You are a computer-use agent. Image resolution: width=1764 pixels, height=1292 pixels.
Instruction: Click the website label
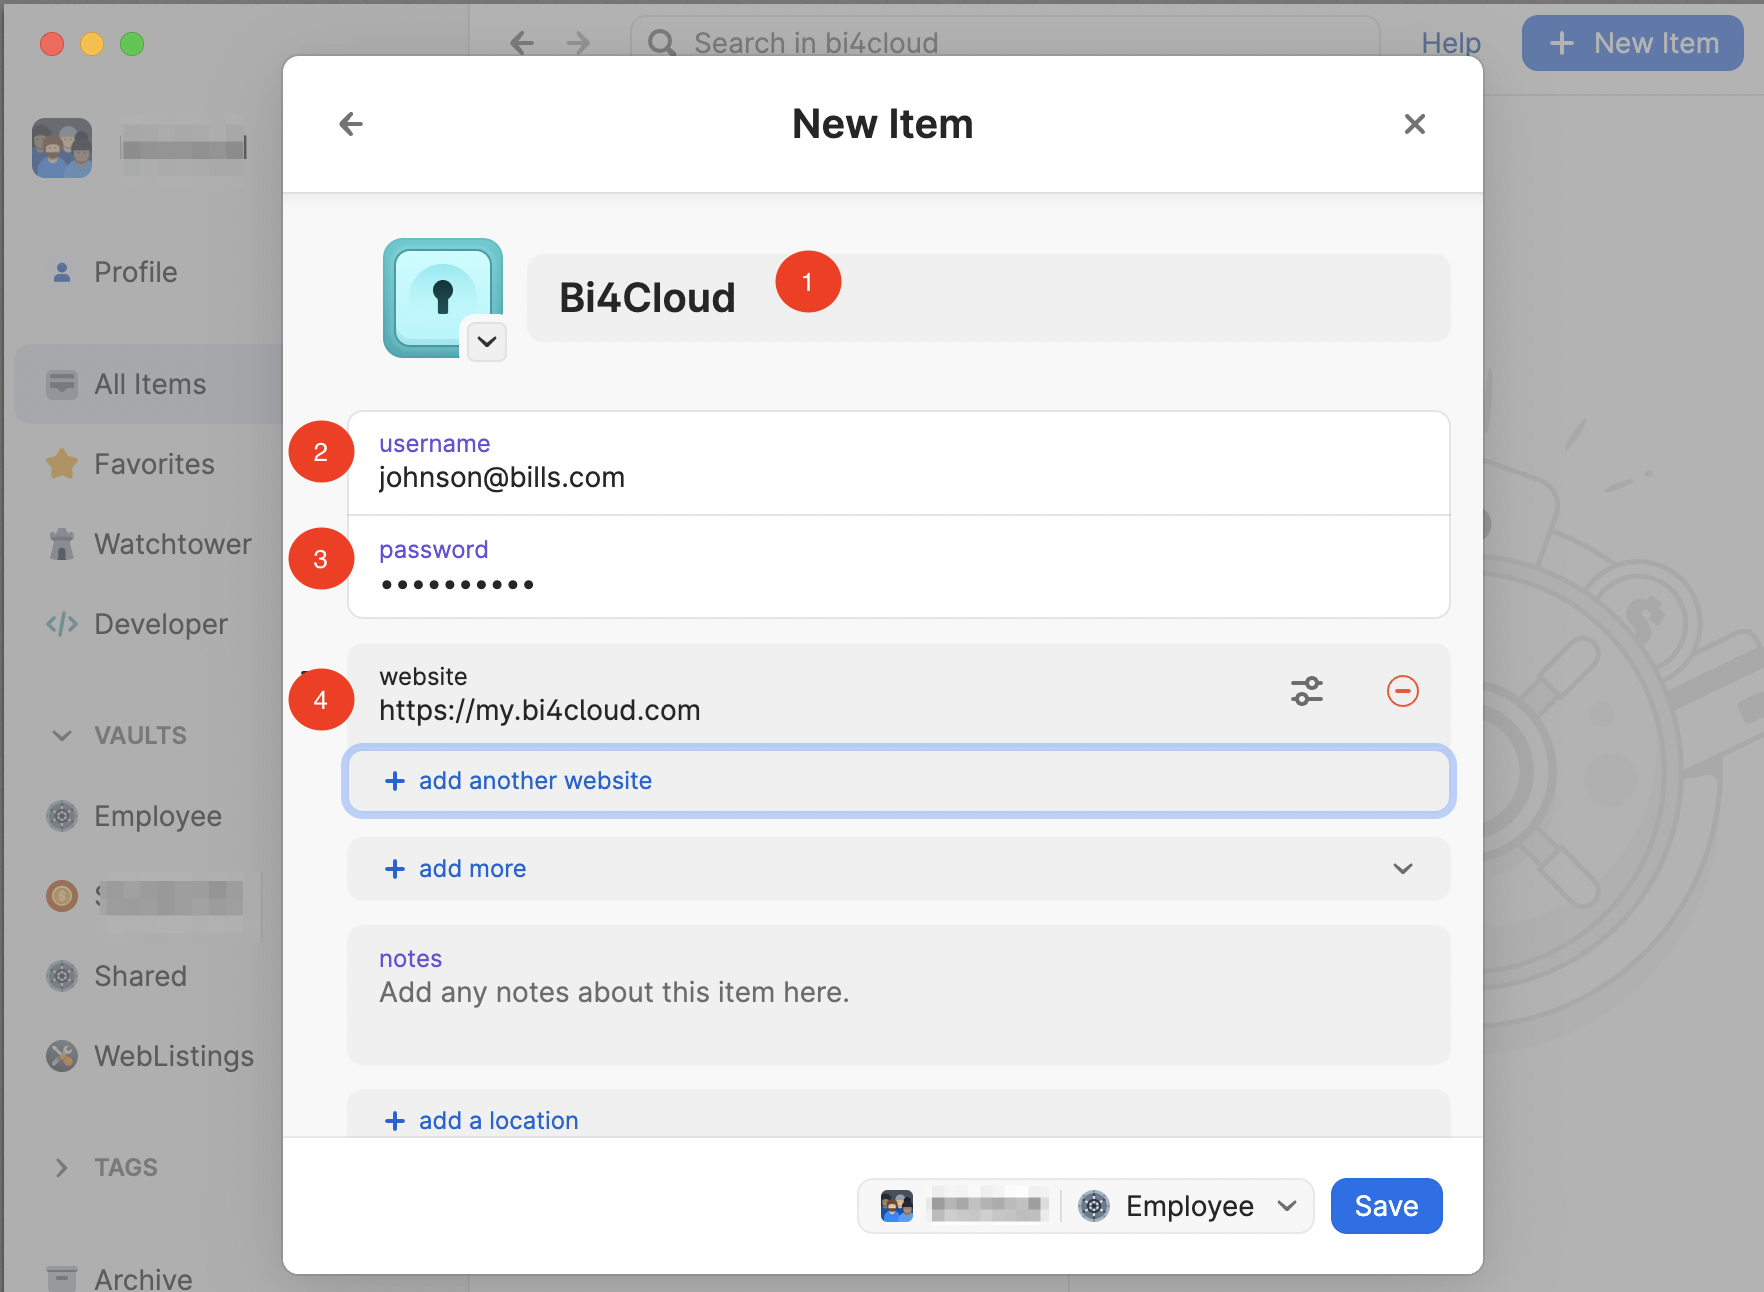(423, 677)
